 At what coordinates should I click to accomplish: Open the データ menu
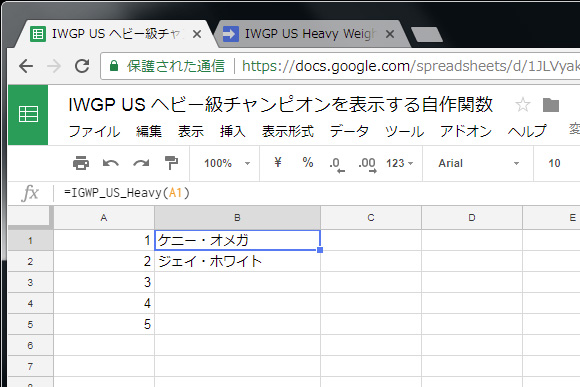coord(349,131)
